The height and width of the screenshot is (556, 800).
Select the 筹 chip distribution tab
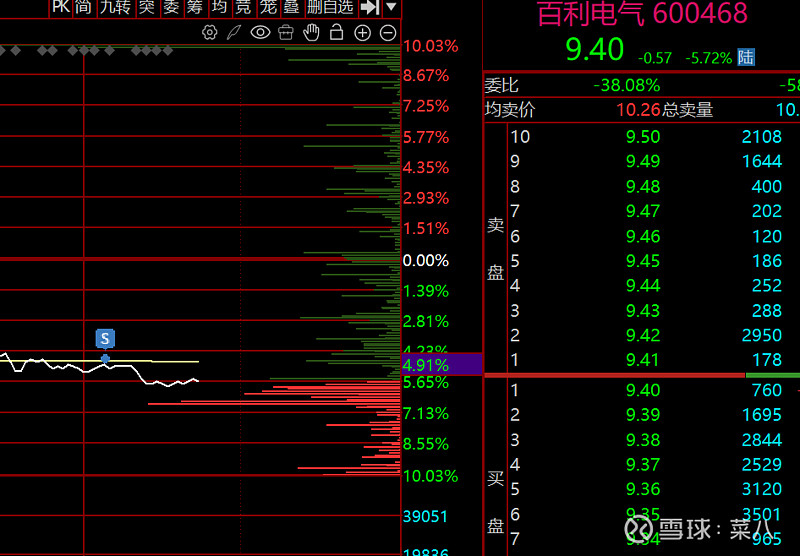tap(195, 7)
